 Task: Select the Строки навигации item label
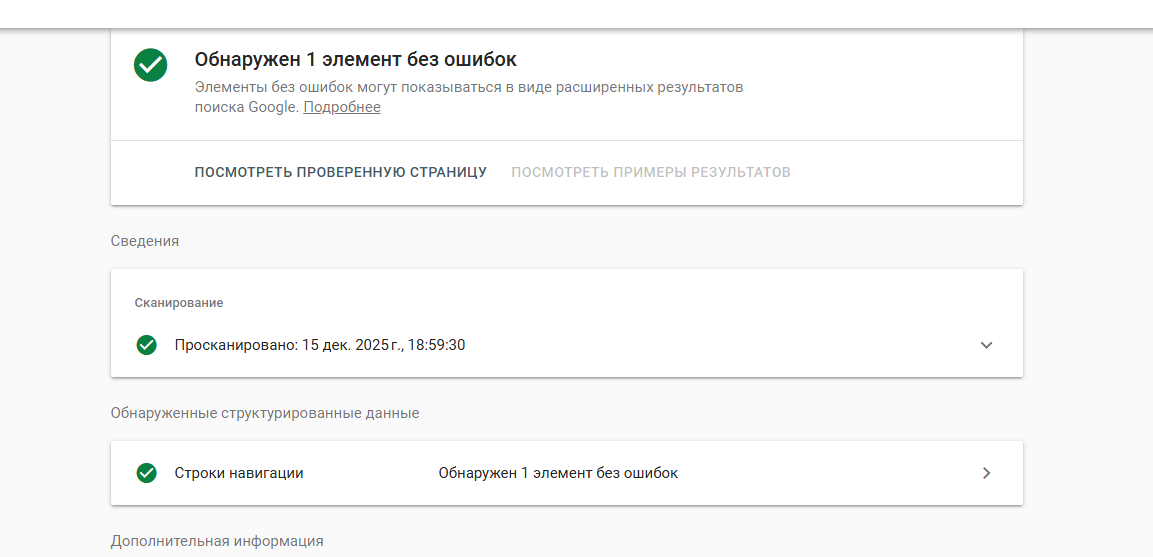tap(239, 473)
